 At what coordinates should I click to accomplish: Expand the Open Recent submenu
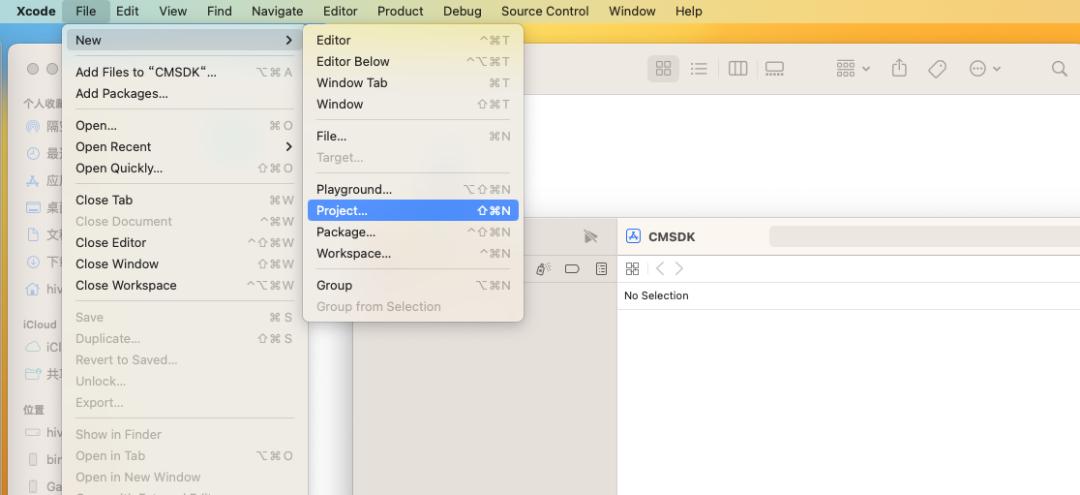(183, 147)
